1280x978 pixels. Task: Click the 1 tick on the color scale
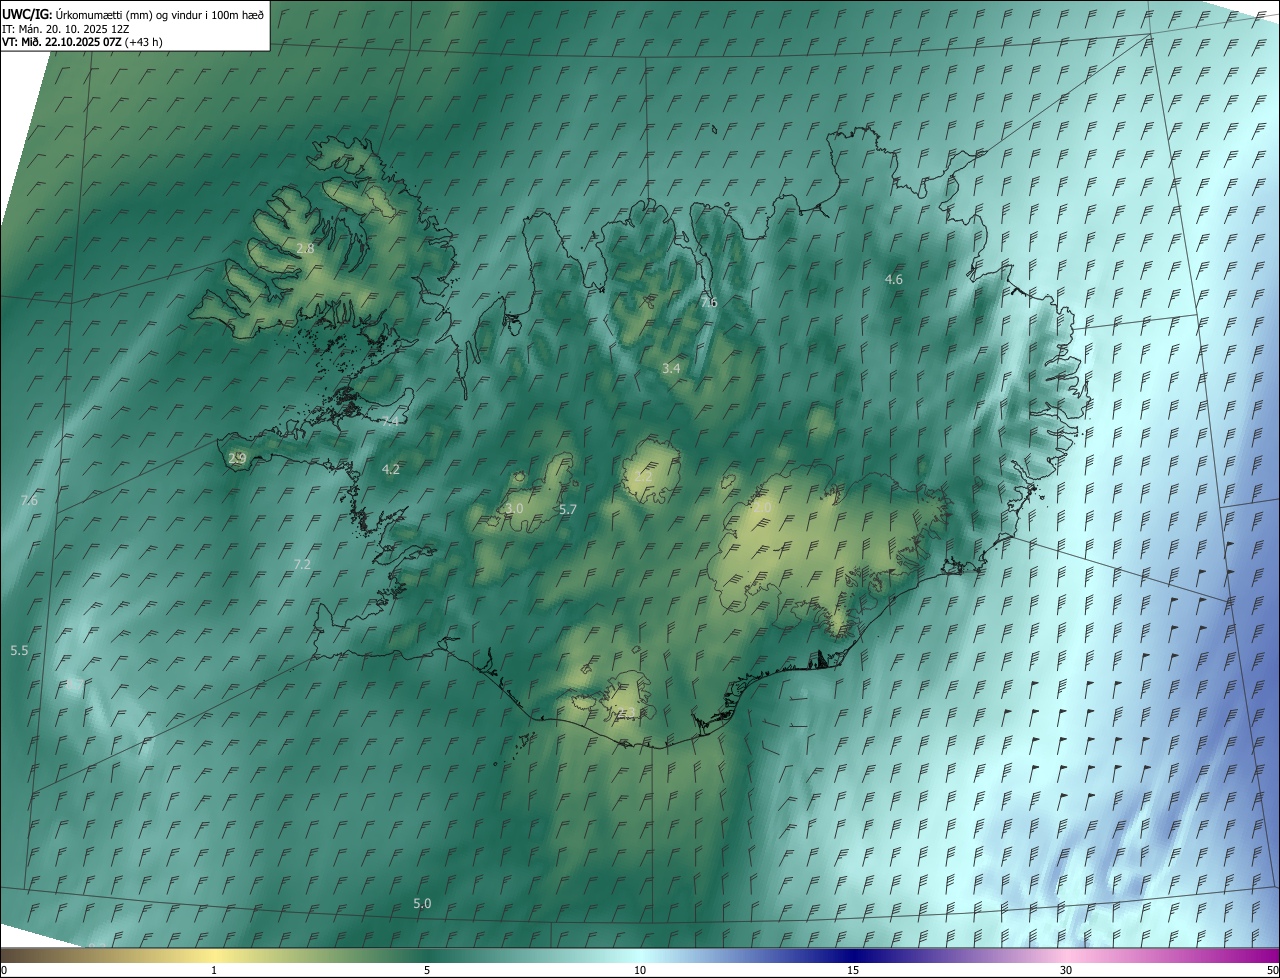point(214,971)
